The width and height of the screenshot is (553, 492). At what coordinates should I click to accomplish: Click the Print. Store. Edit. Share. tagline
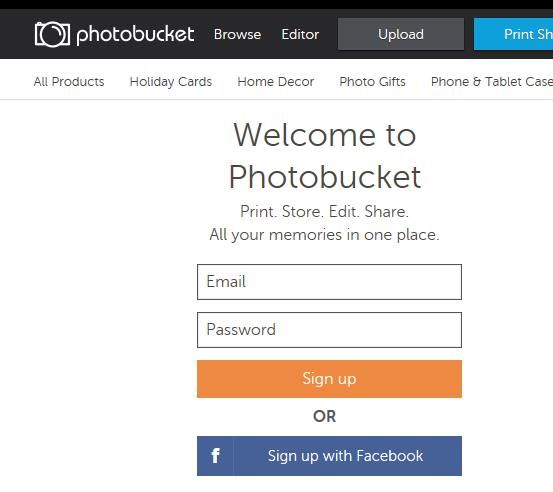click(x=324, y=212)
